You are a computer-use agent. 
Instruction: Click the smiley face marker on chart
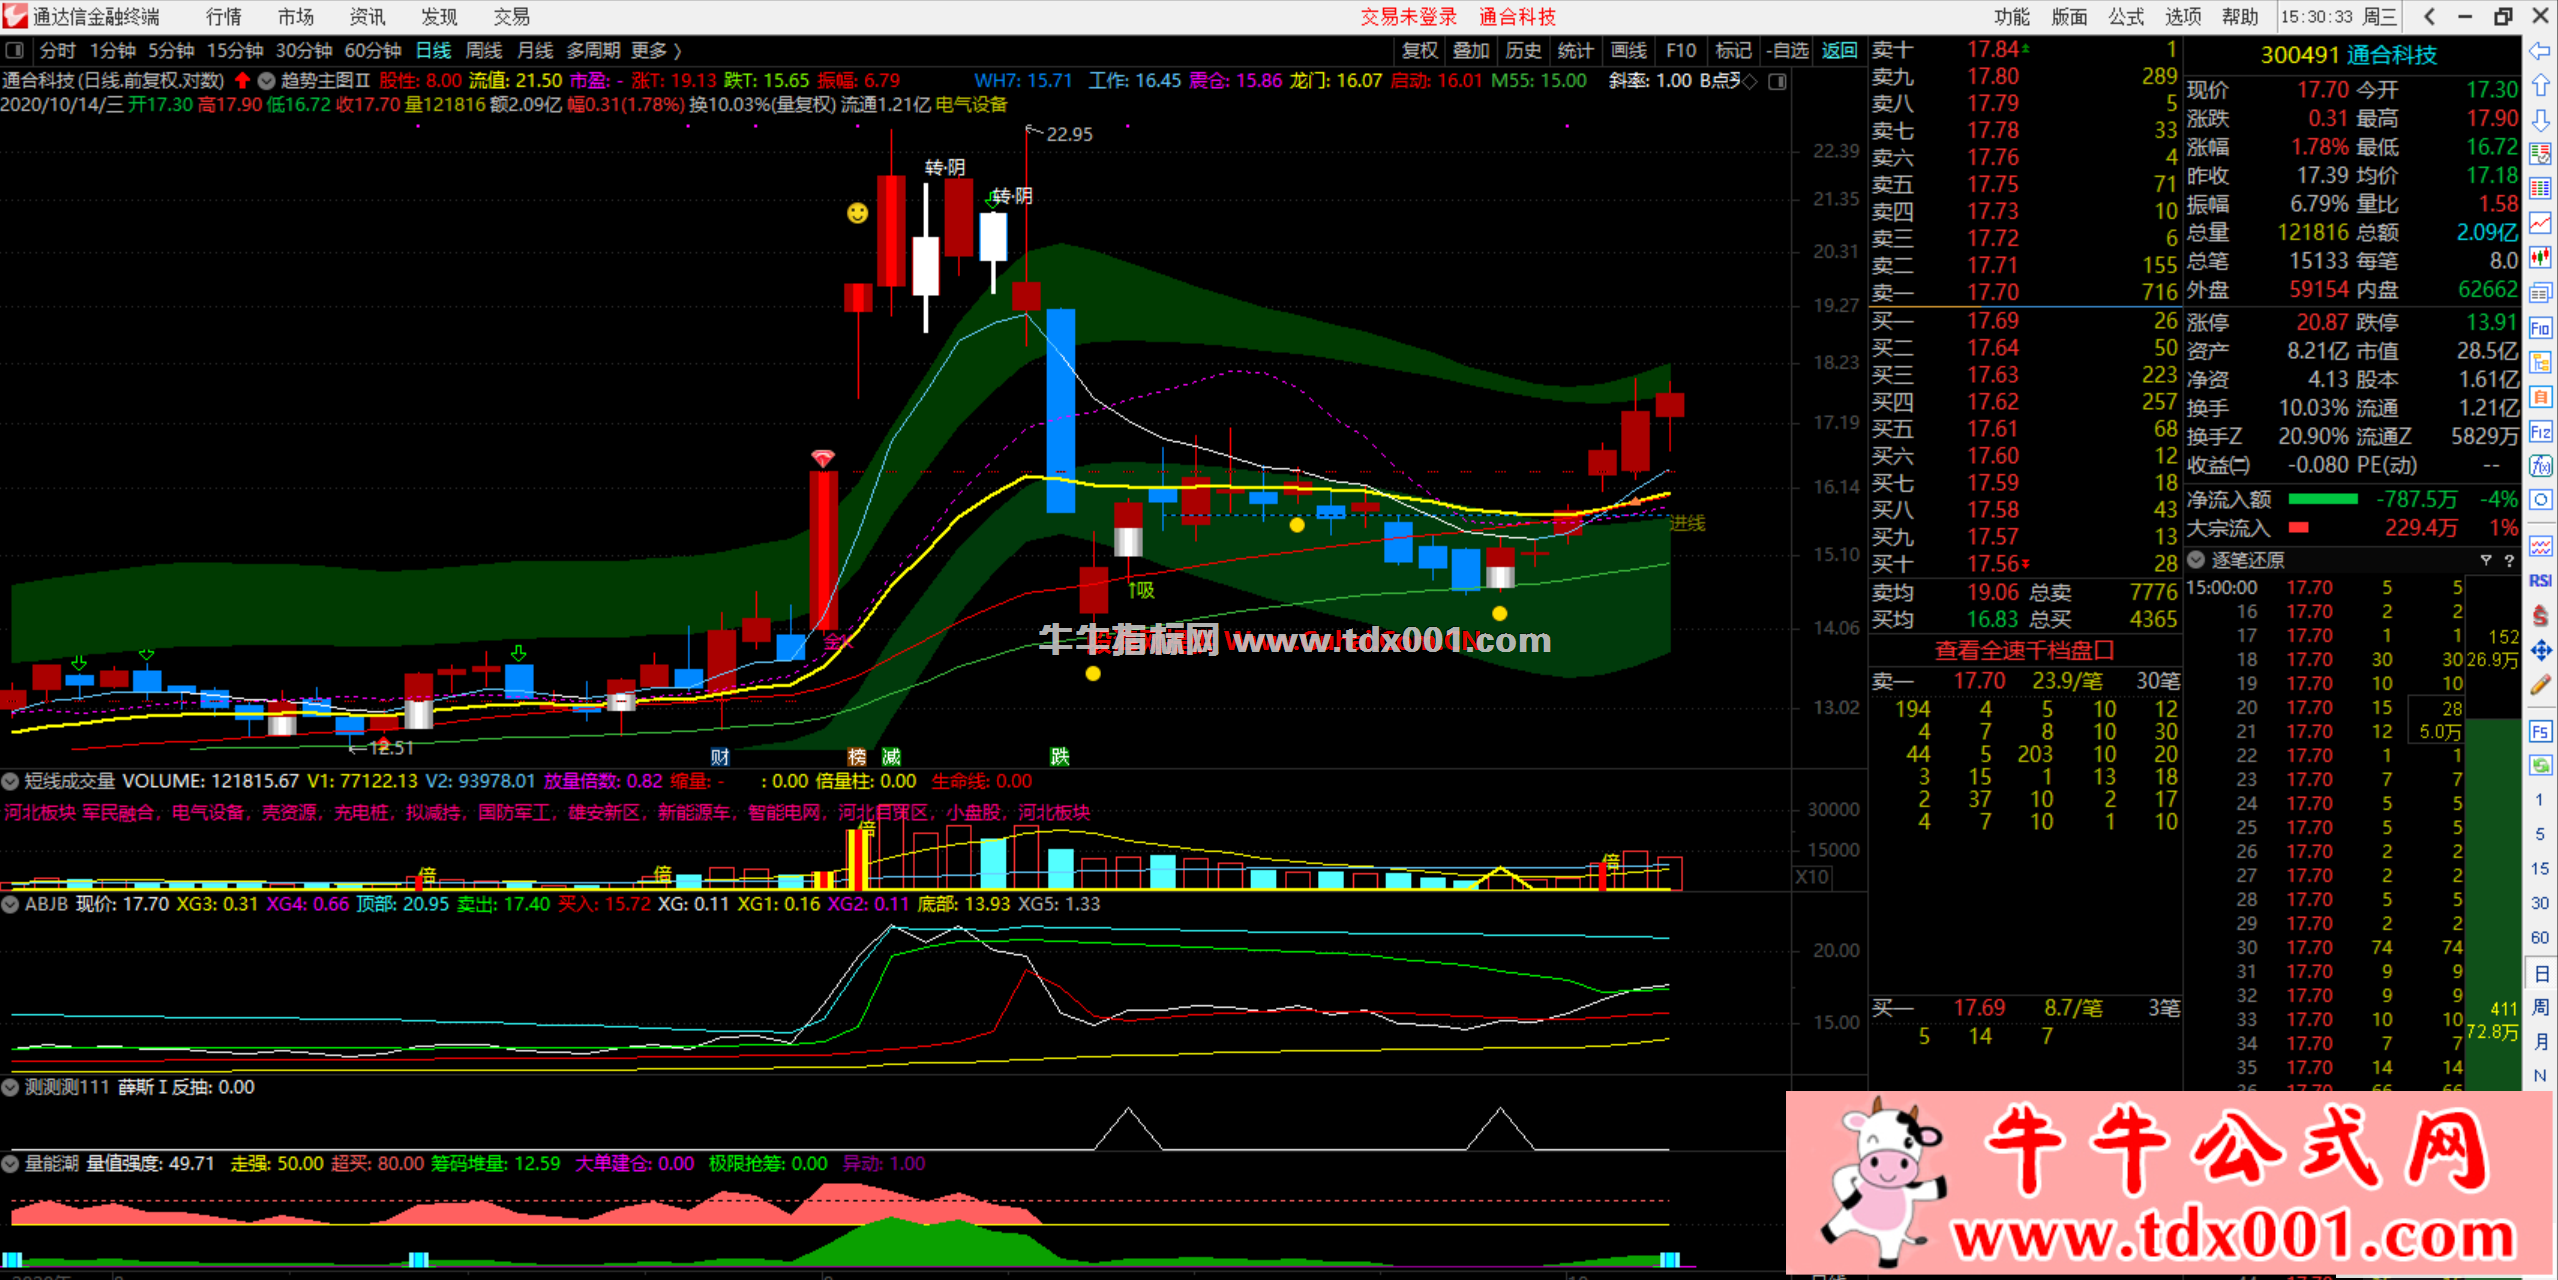pyautogui.click(x=857, y=213)
